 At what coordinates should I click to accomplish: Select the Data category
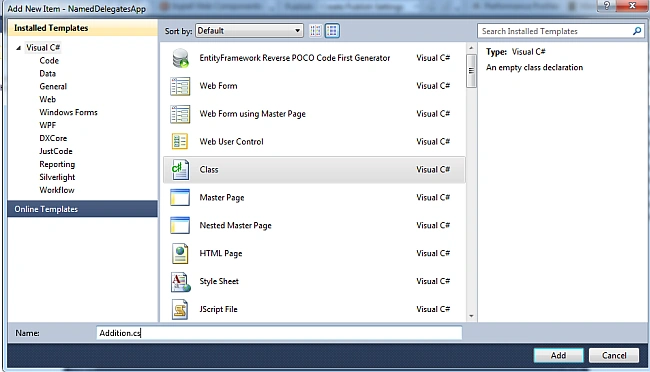(48, 73)
